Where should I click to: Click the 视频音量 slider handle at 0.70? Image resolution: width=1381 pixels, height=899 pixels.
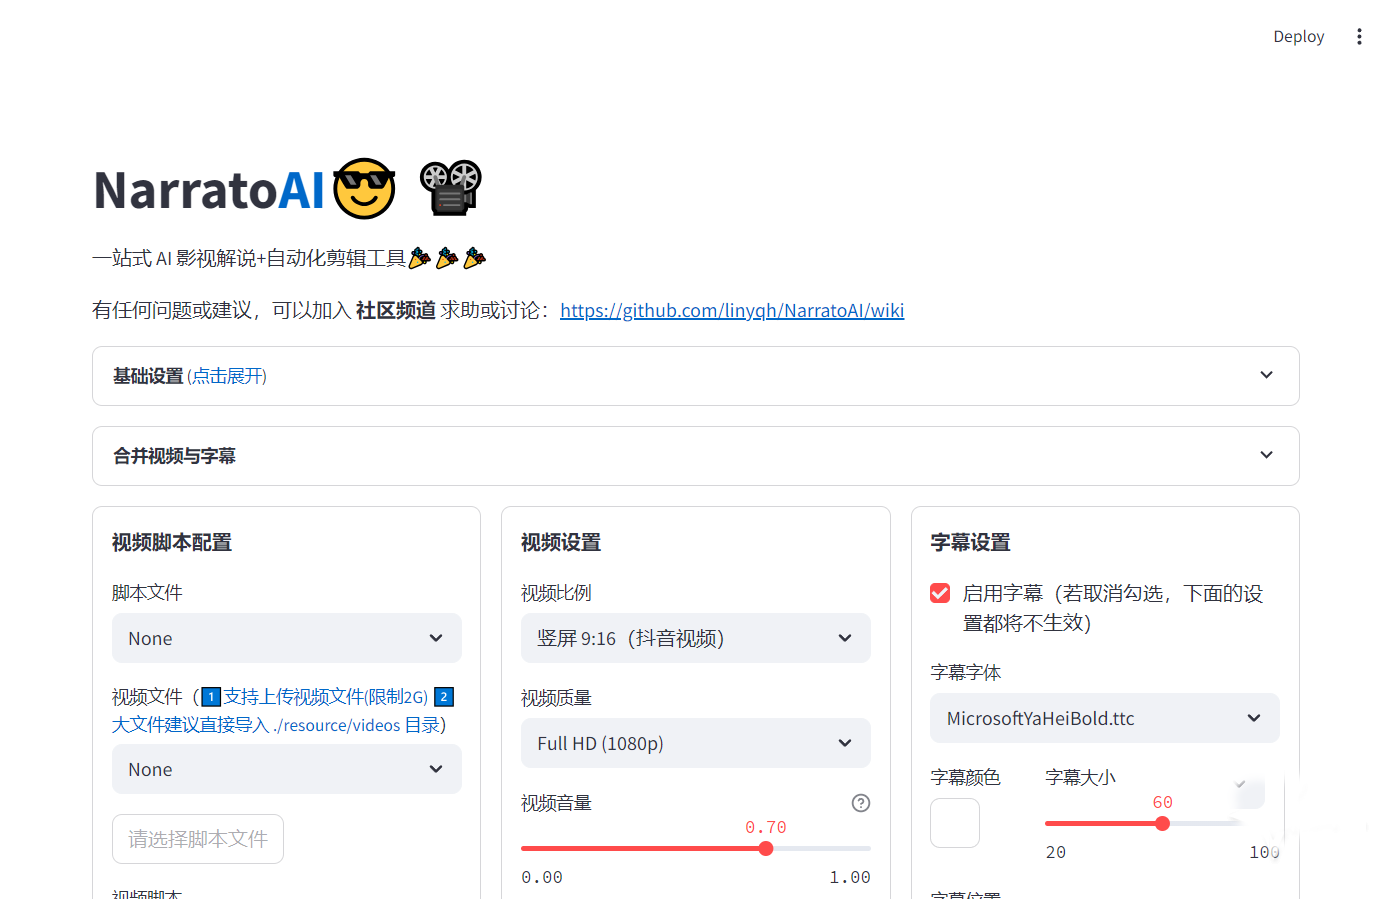(766, 848)
